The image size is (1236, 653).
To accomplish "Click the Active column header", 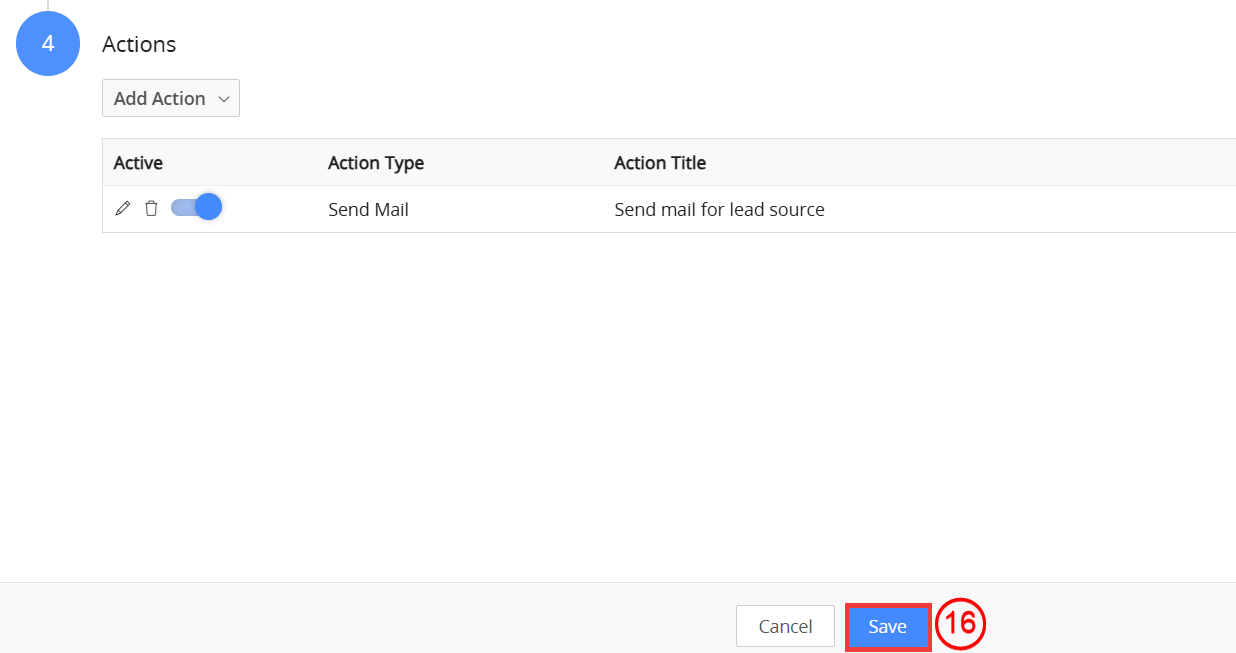I will point(138,162).
